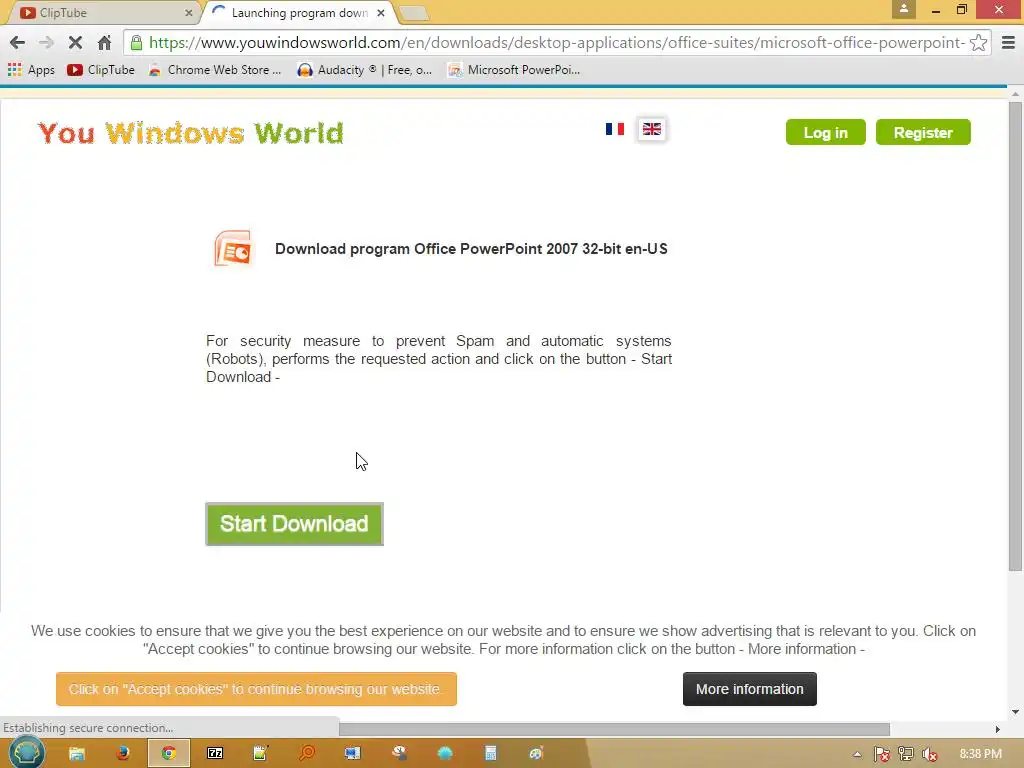Open the notepad taskbar icon
The width and height of the screenshot is (1024, 768).
click(x=260, y=754)
